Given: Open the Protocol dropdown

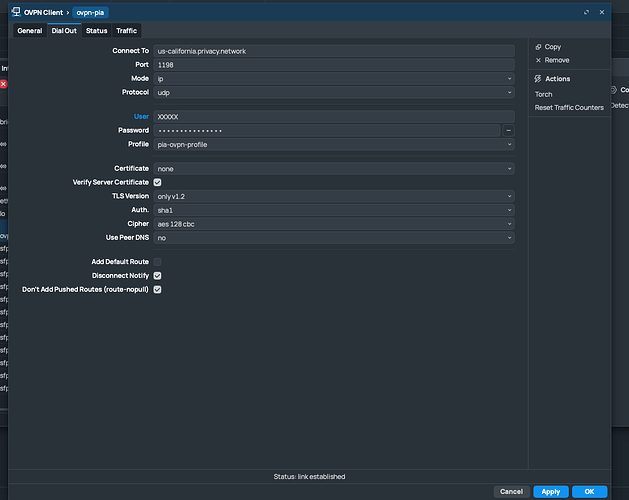Looking at the screenshot, I should pos(335,92).
